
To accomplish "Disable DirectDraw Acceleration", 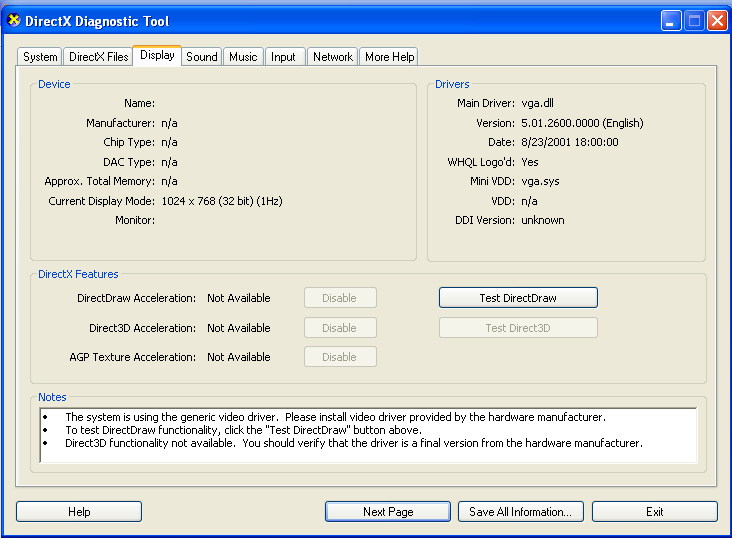I will coord(340,298).
